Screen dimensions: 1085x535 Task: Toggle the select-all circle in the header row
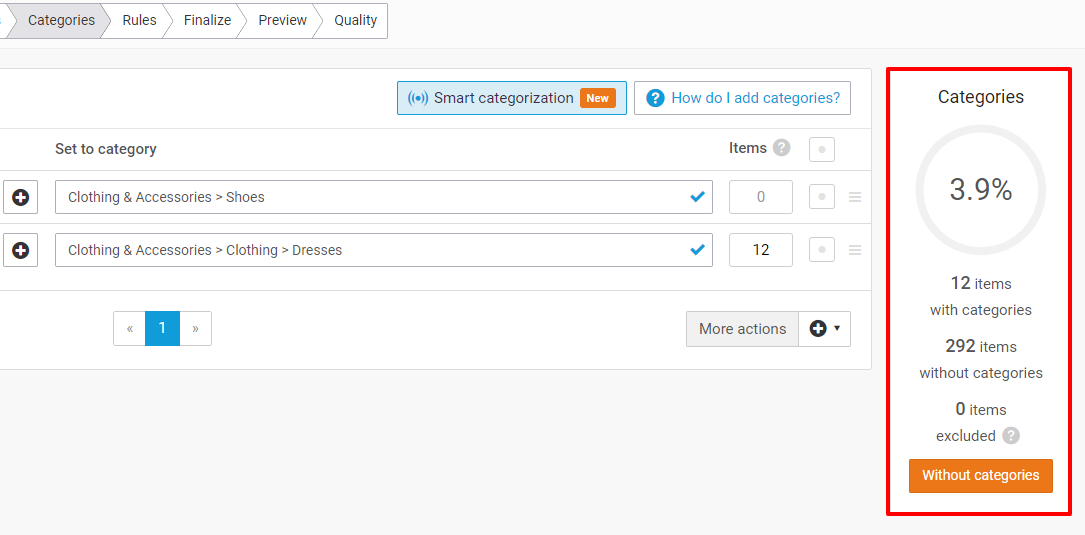[x=822, y=149]
